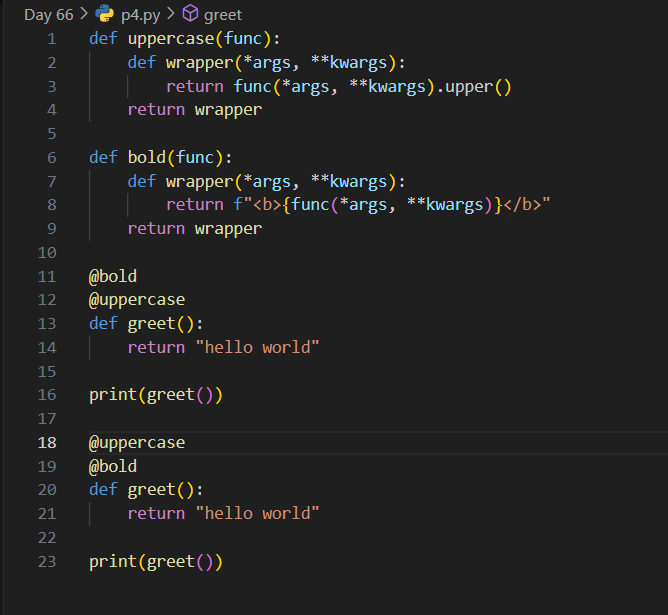Click 'wrapper' definition on line 7
Screen dimensions: 668x615
point(199,182)
